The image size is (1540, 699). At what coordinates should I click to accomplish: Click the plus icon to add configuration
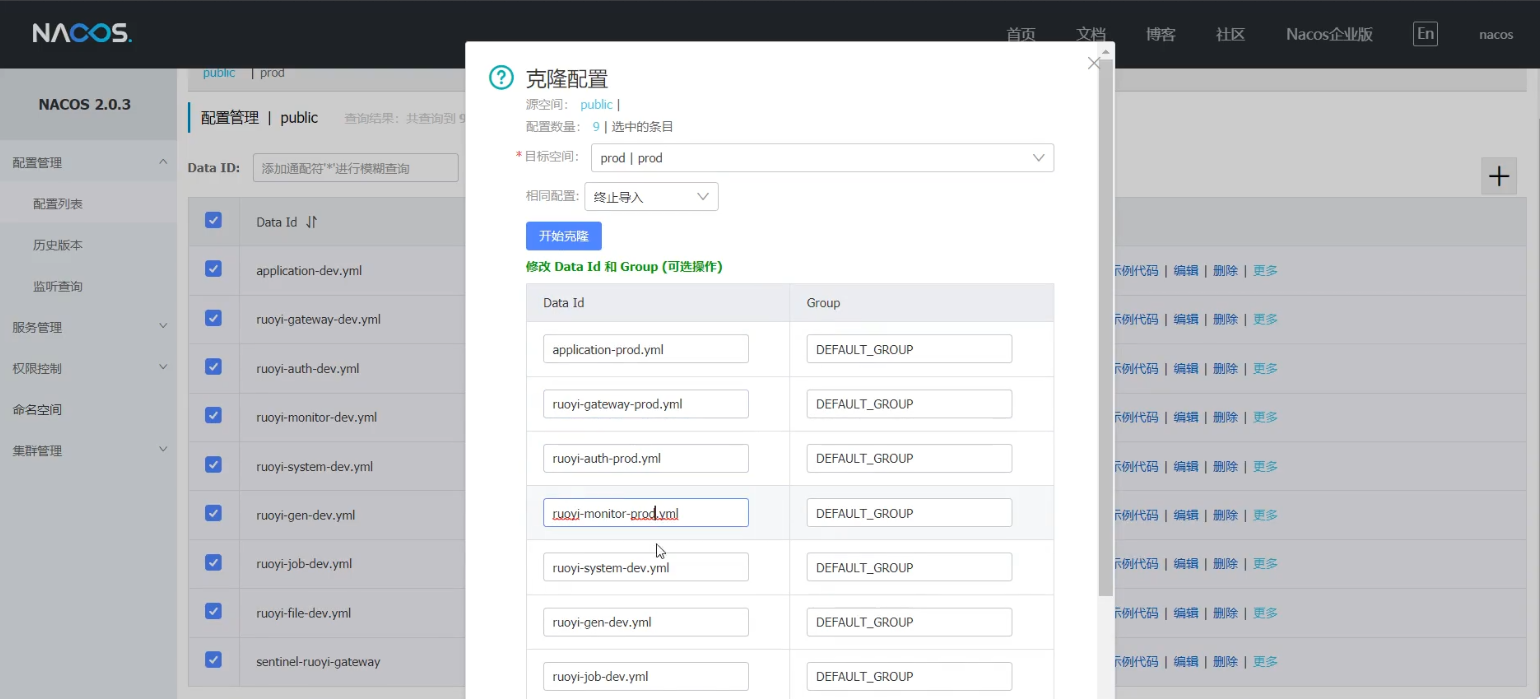(1499, 176)
